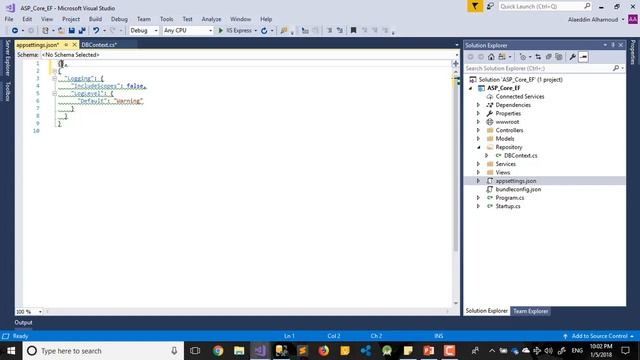Select the wwwroot node
The height and width of the screenshot is (360, 640).
pyautogui.click(x=507, y=122)
